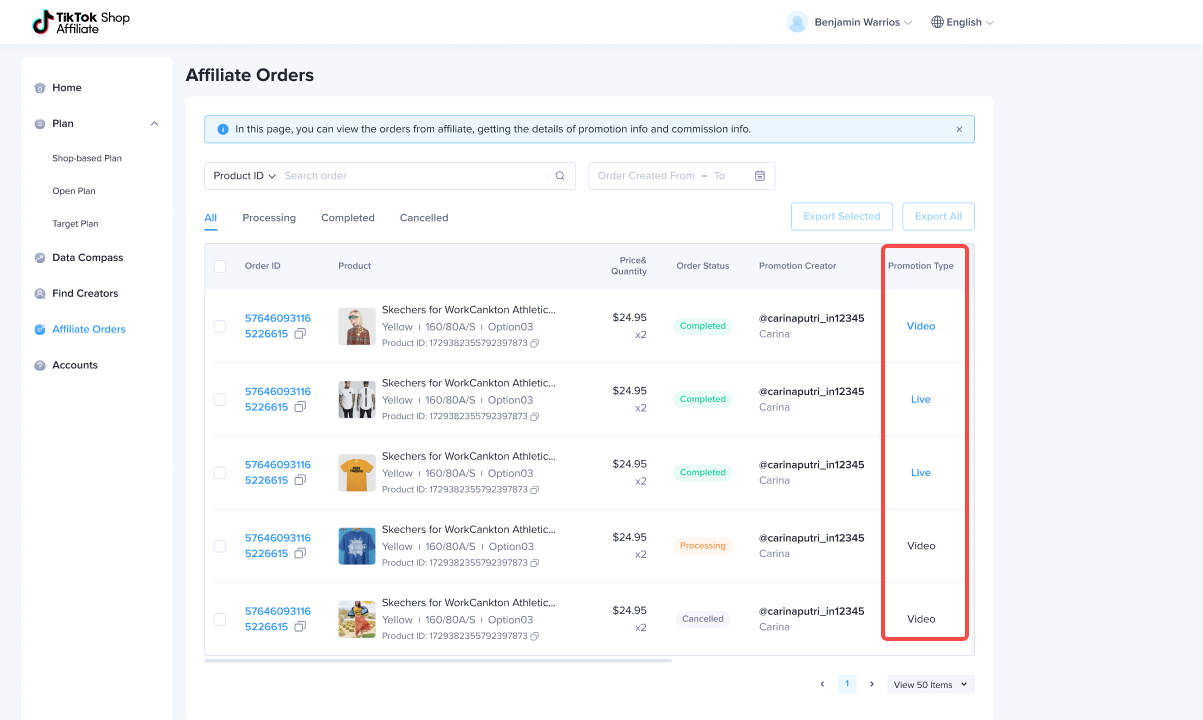Copy the Product ID in the second row
Screen dimensions: 1203x720
pyautogui.click(x=535, y=417)
